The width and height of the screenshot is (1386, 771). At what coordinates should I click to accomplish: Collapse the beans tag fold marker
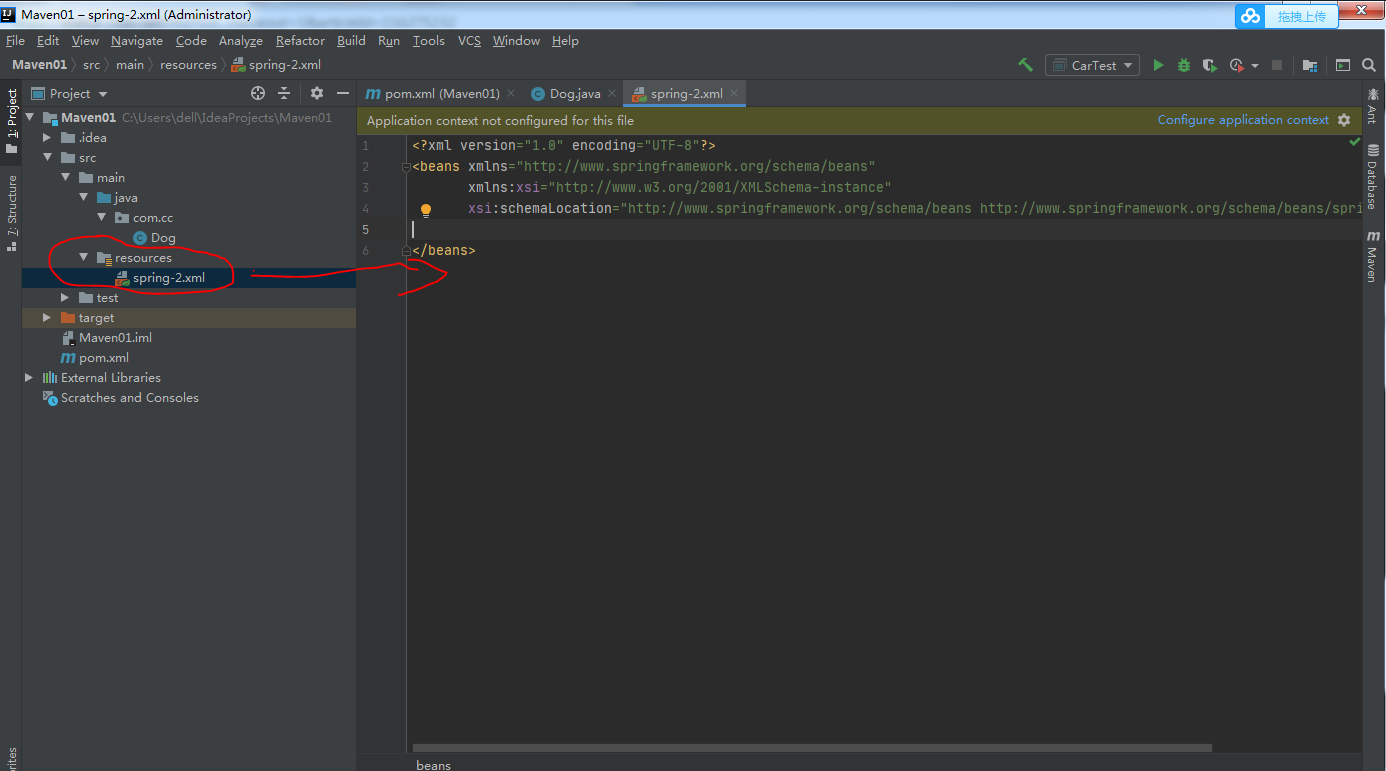coord(406,166)
